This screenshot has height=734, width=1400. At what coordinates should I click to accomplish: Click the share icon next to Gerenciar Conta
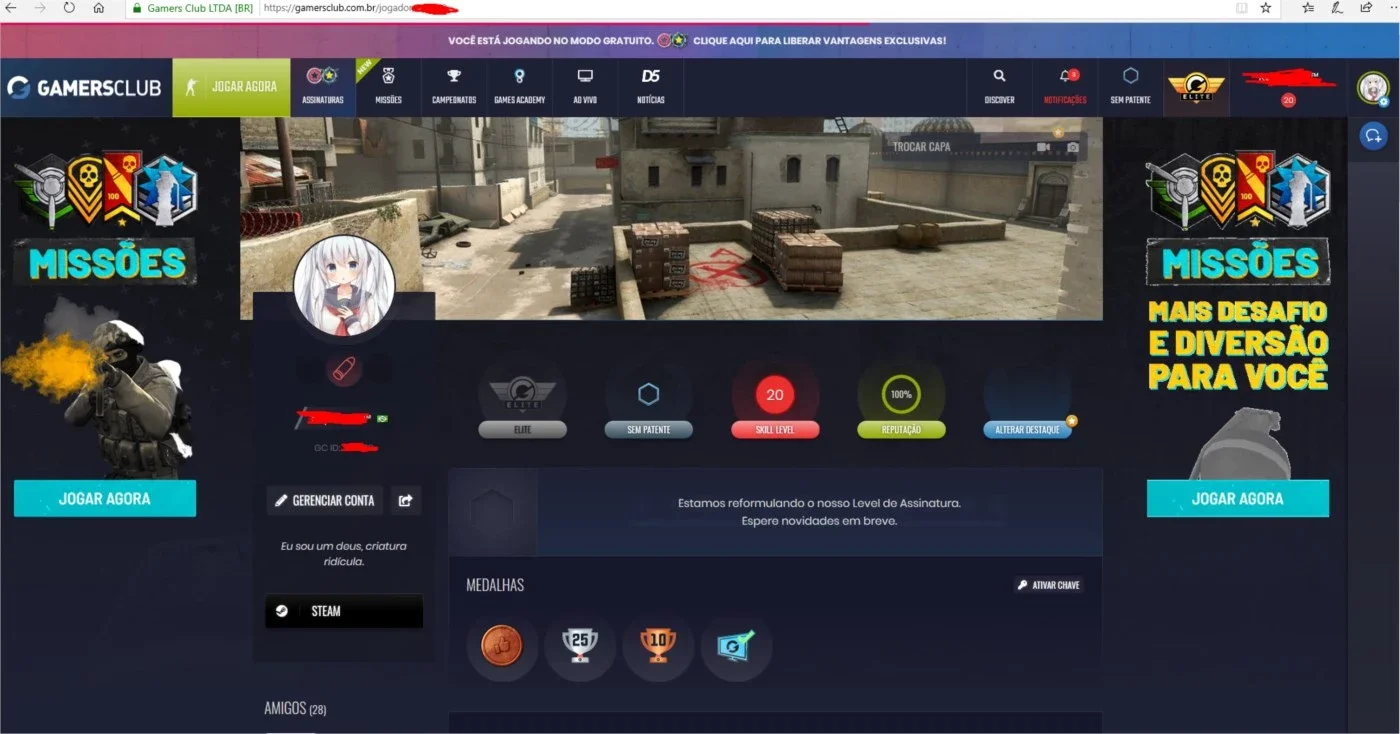pos(405,500)
